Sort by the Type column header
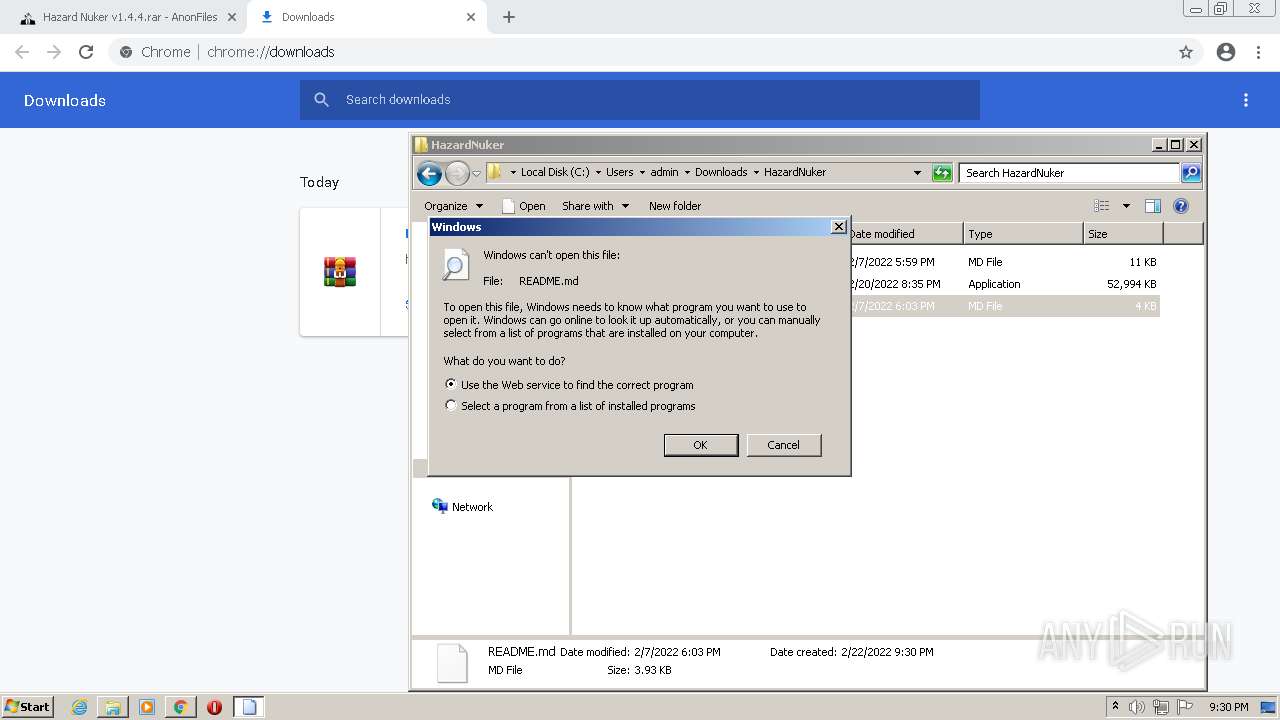 pyautogui.click(x=1024, y=234)
